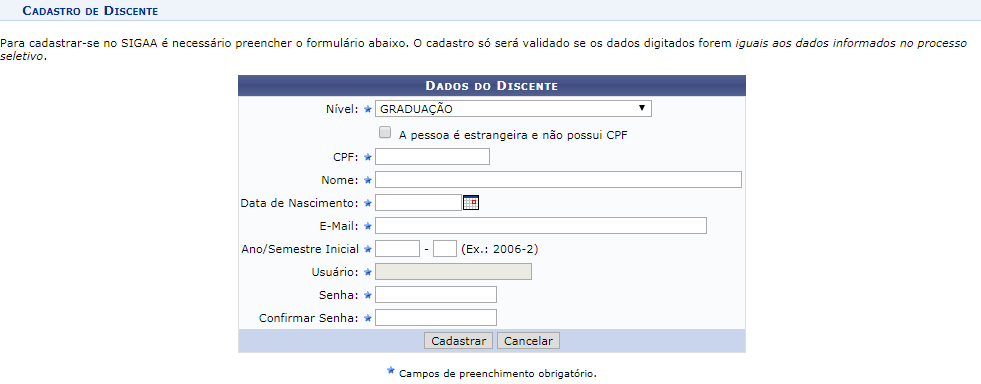981x384 pixels.
Task: Click the semester number field
Action: click(x=445, y=249)
